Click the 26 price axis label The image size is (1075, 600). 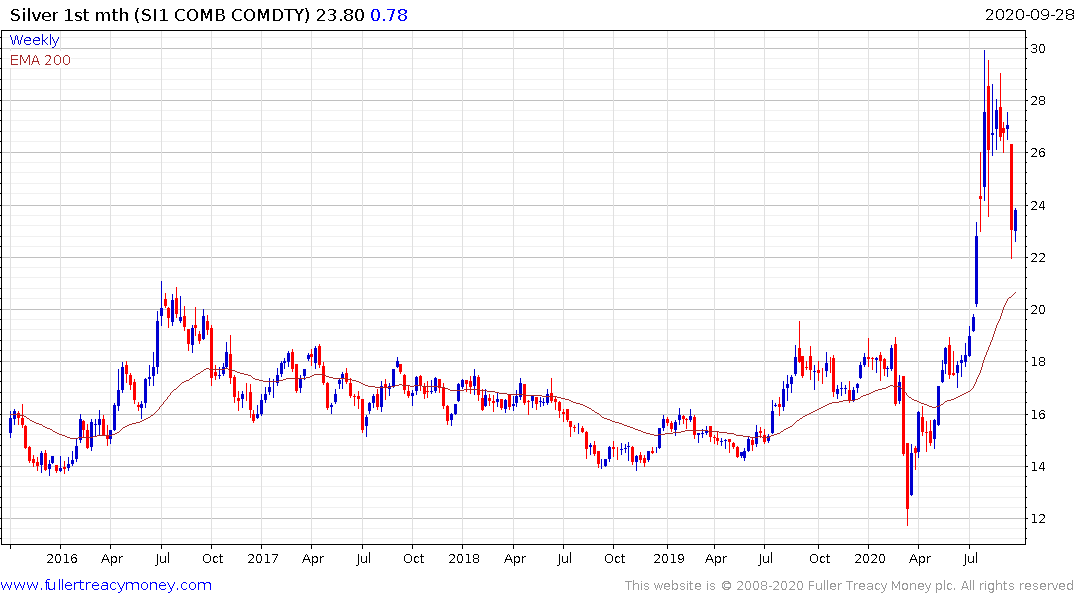[1037, 152]
